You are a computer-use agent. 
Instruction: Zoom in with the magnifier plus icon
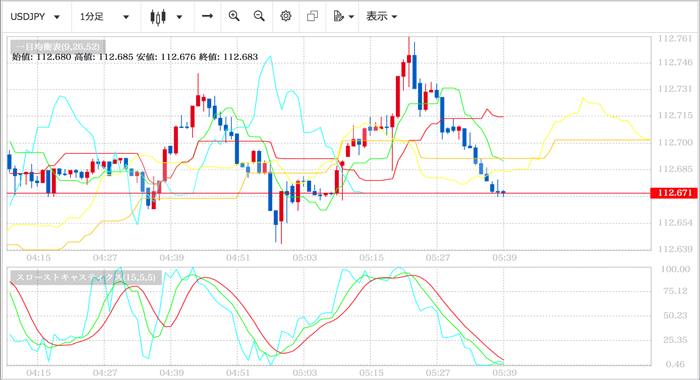tap(234, 17)
